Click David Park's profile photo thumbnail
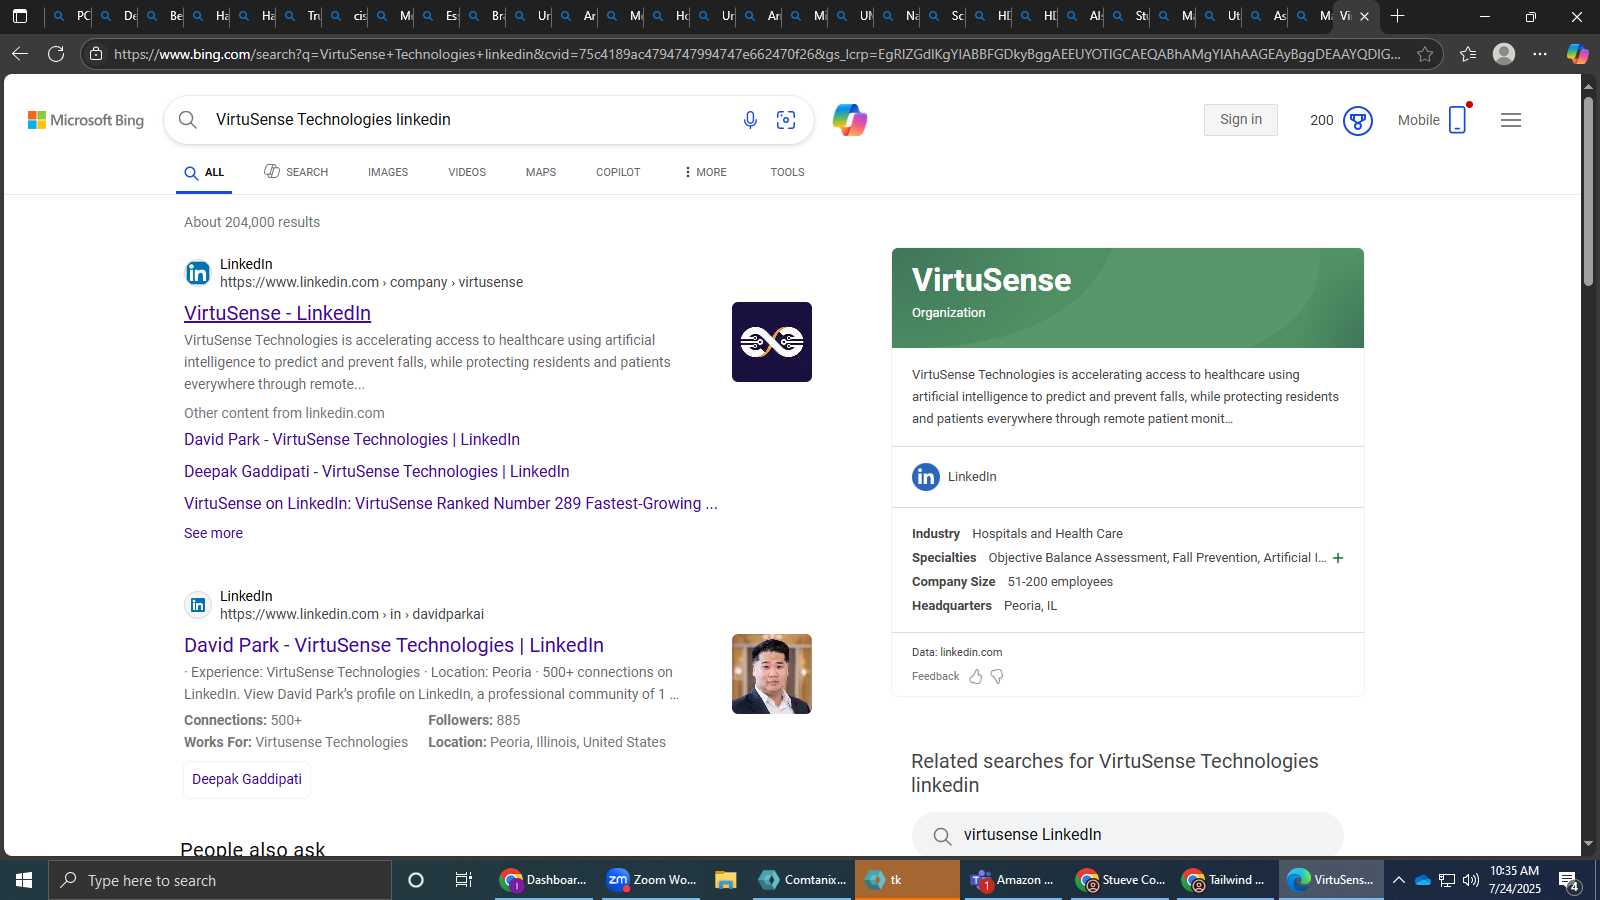The height and width of the screenshot is (900, 1600). tap(772, 674)
